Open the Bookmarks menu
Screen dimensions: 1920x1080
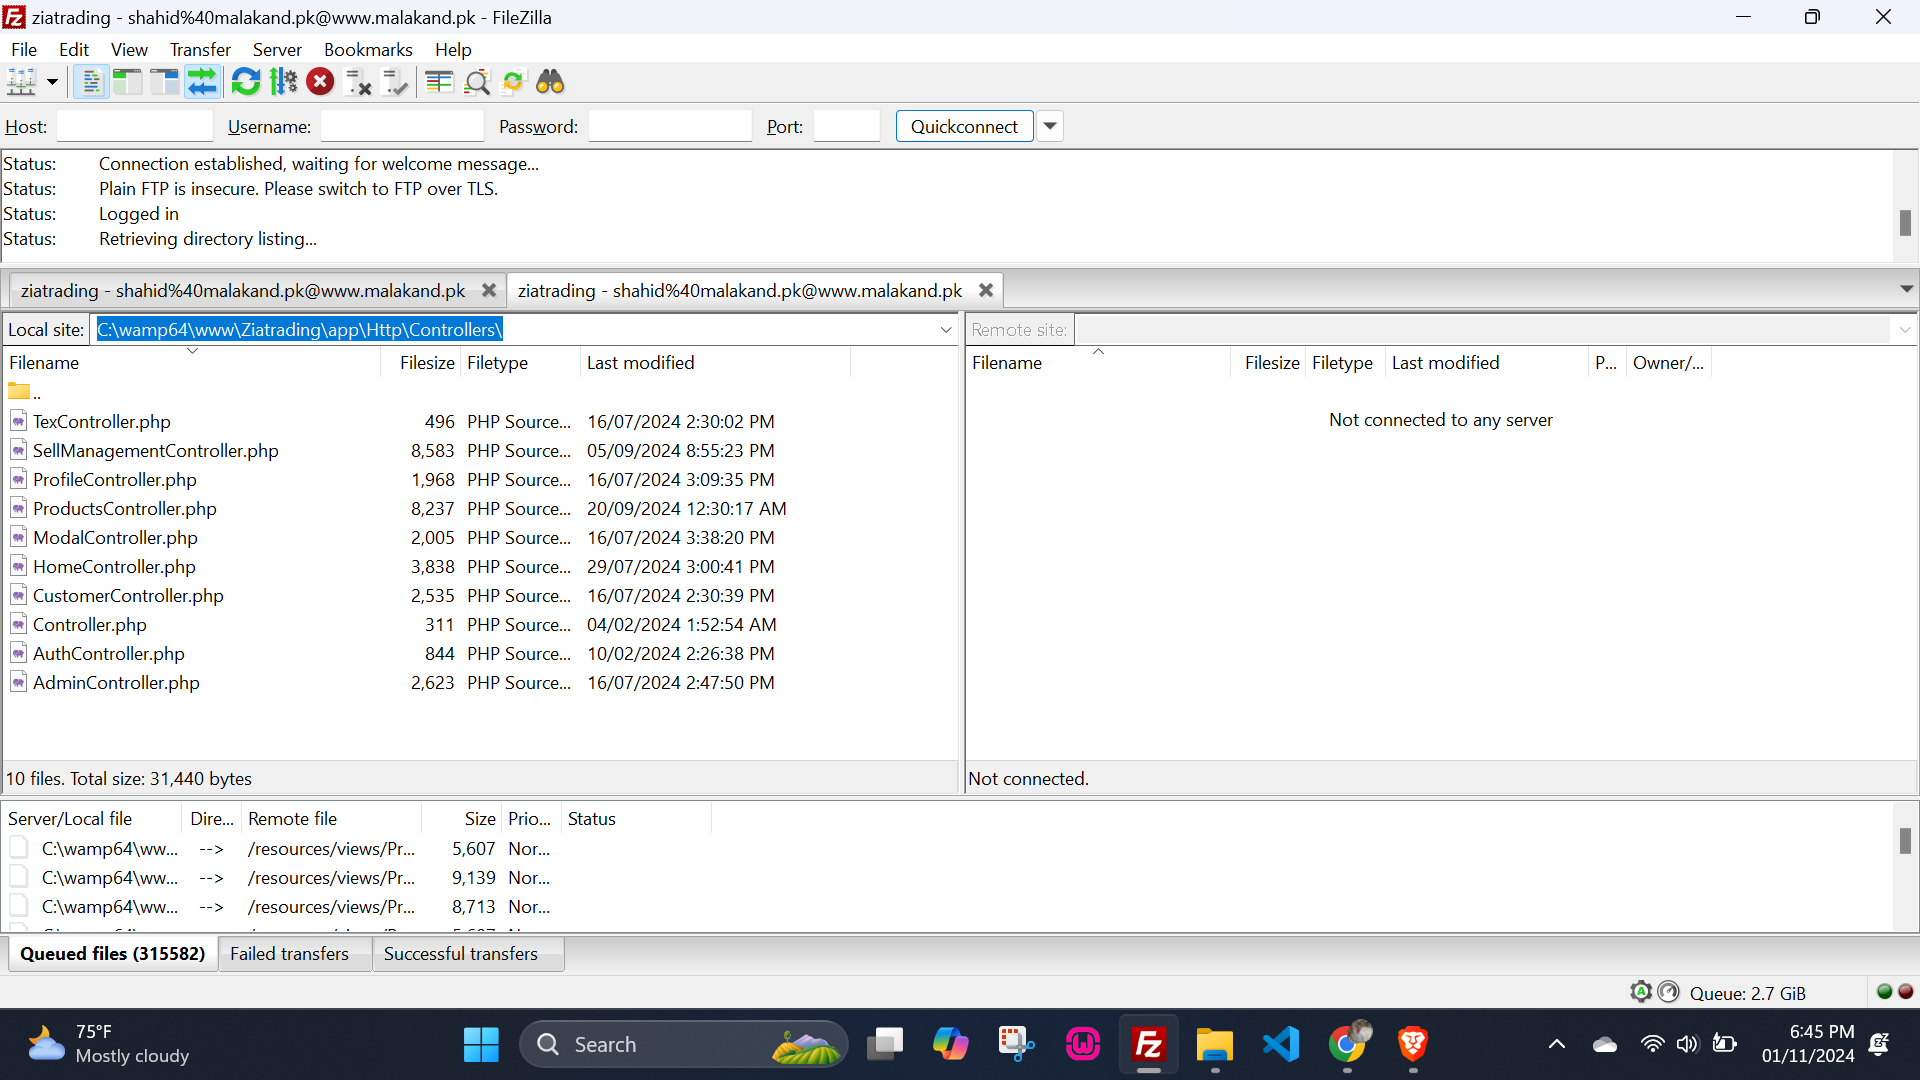(367, 50)
